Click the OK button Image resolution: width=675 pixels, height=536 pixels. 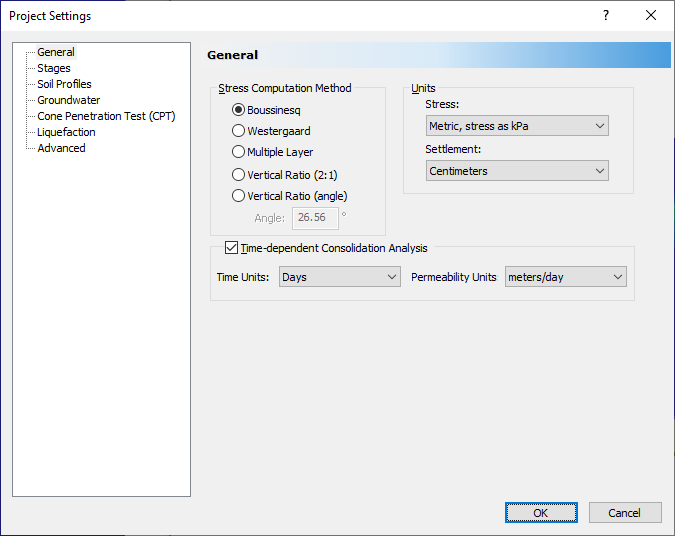coord(541,512)
